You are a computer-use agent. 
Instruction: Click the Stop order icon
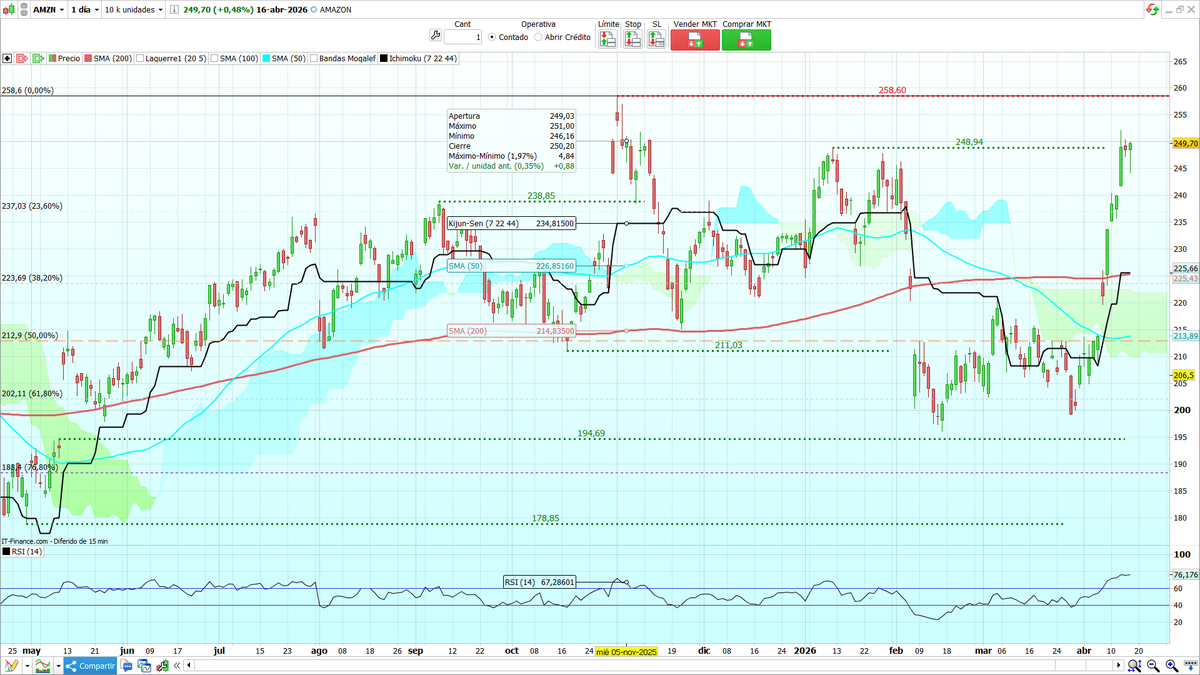click(x=632, y=39)
